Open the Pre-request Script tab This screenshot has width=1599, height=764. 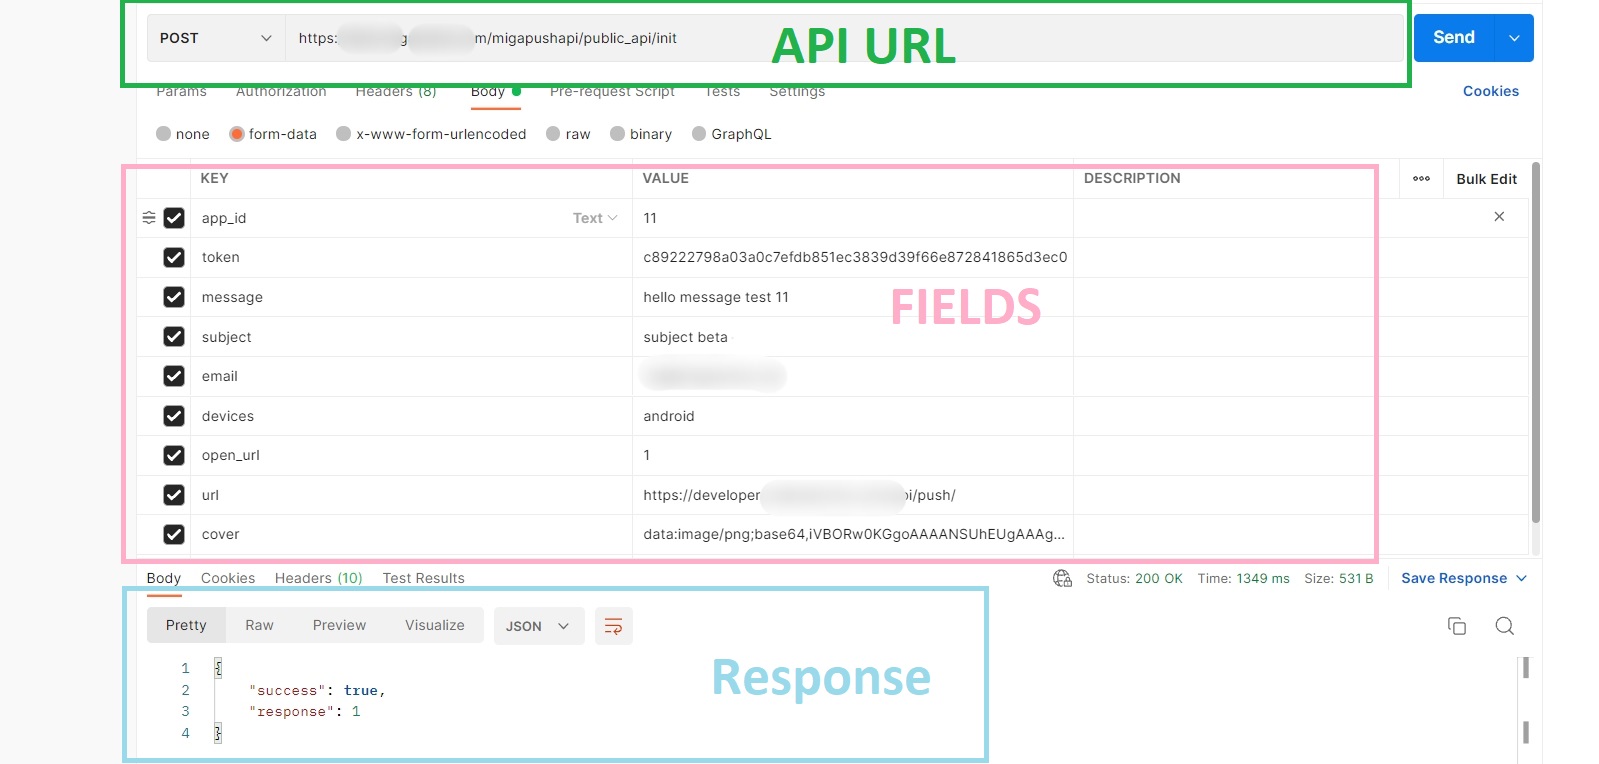pyautogui.click(x=612, y=91)
